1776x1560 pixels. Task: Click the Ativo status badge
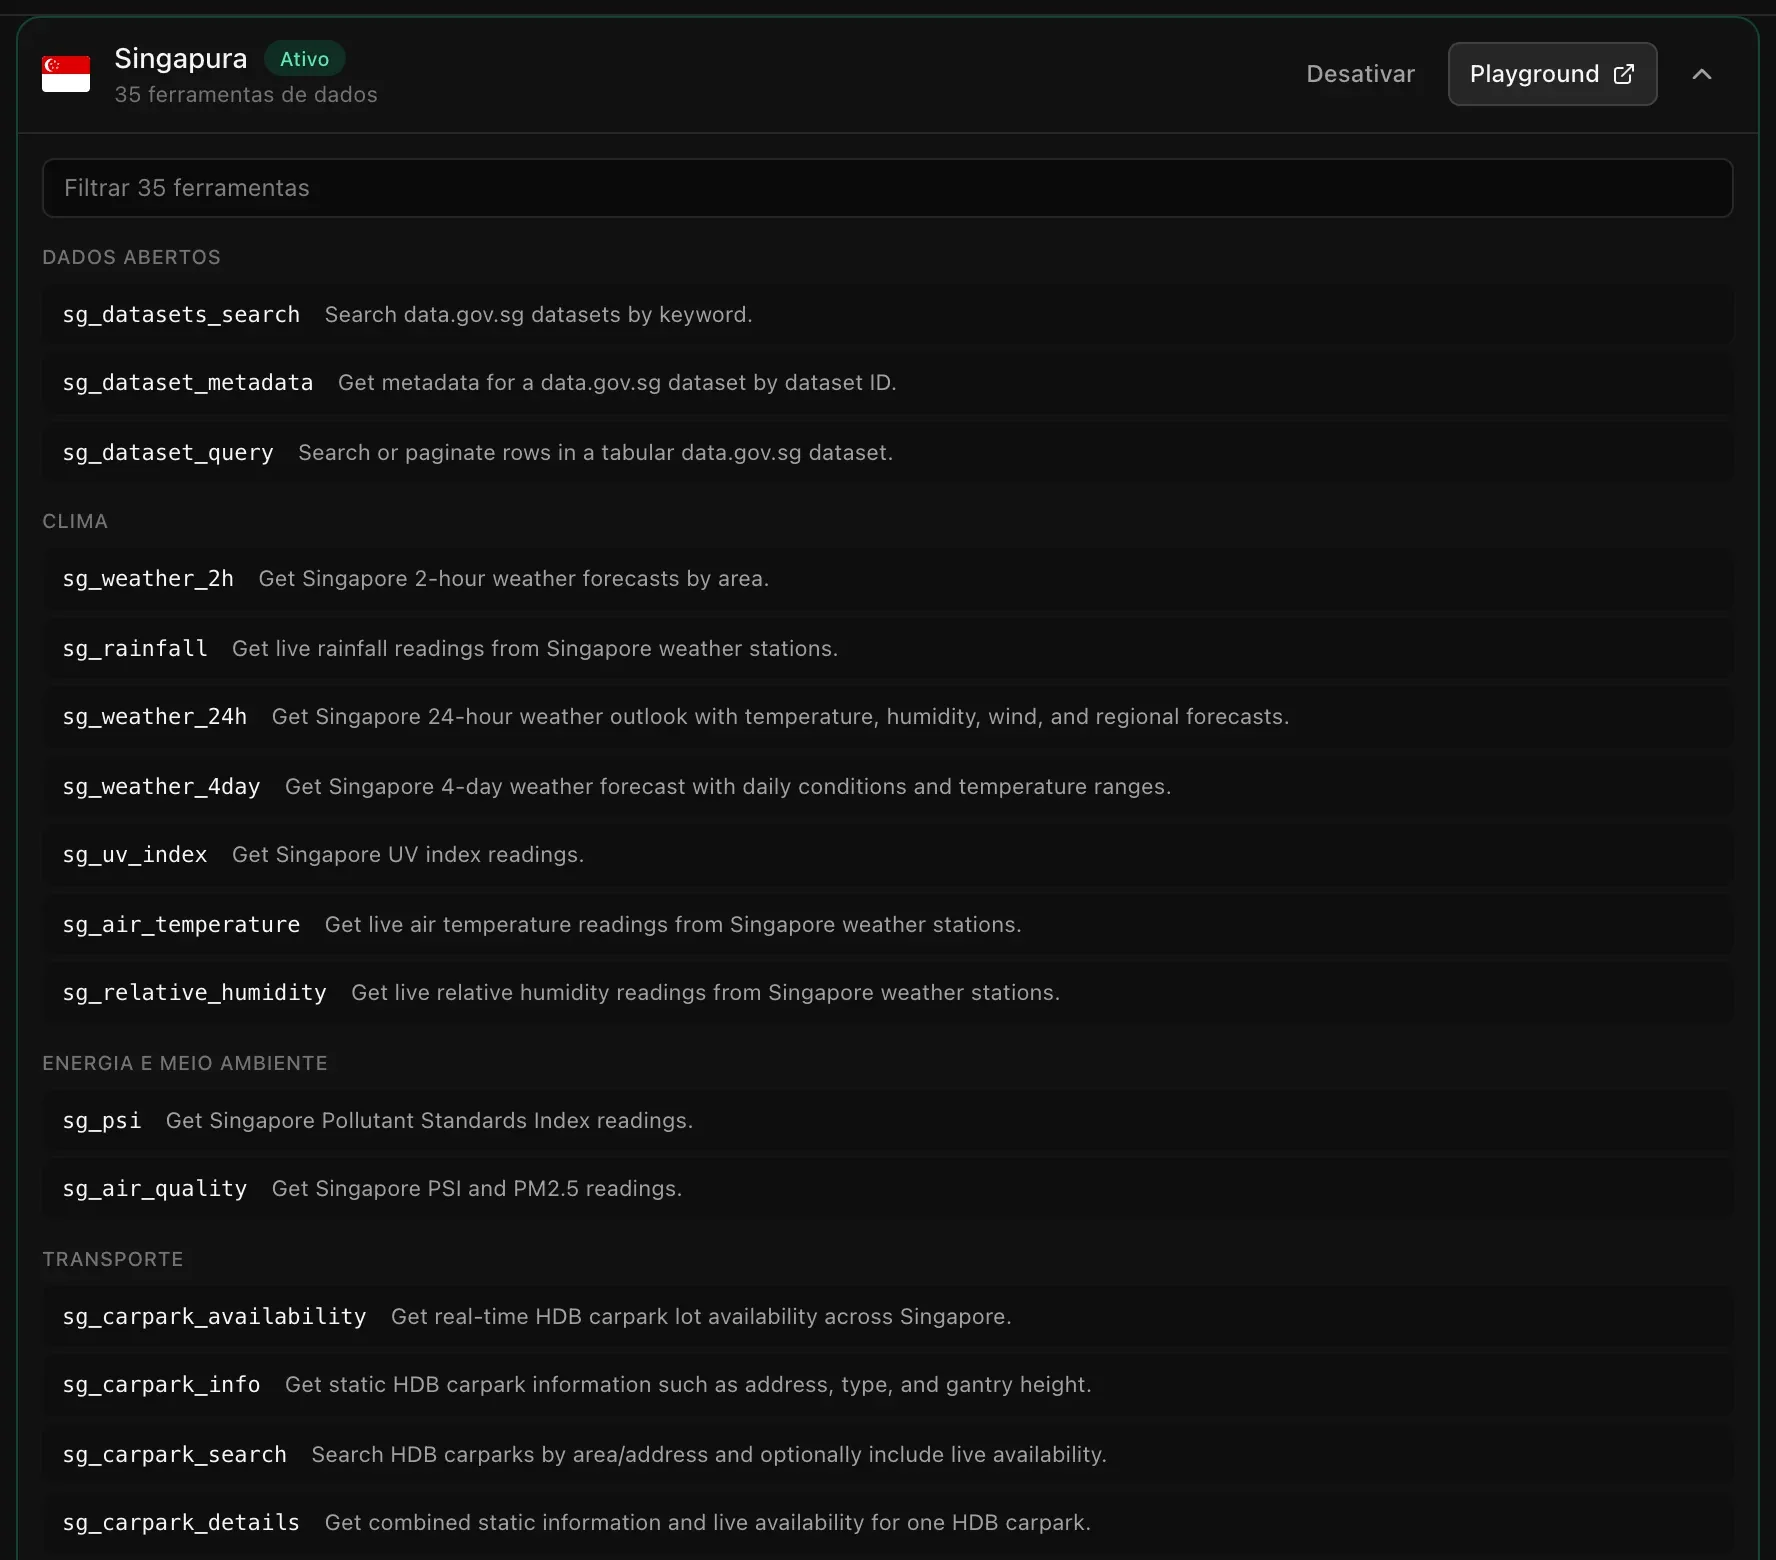(304, 59)
